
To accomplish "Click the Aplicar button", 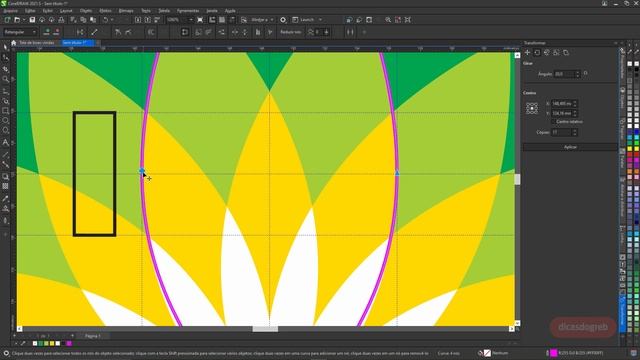I will pyautogui.click(x=570, y=147).
